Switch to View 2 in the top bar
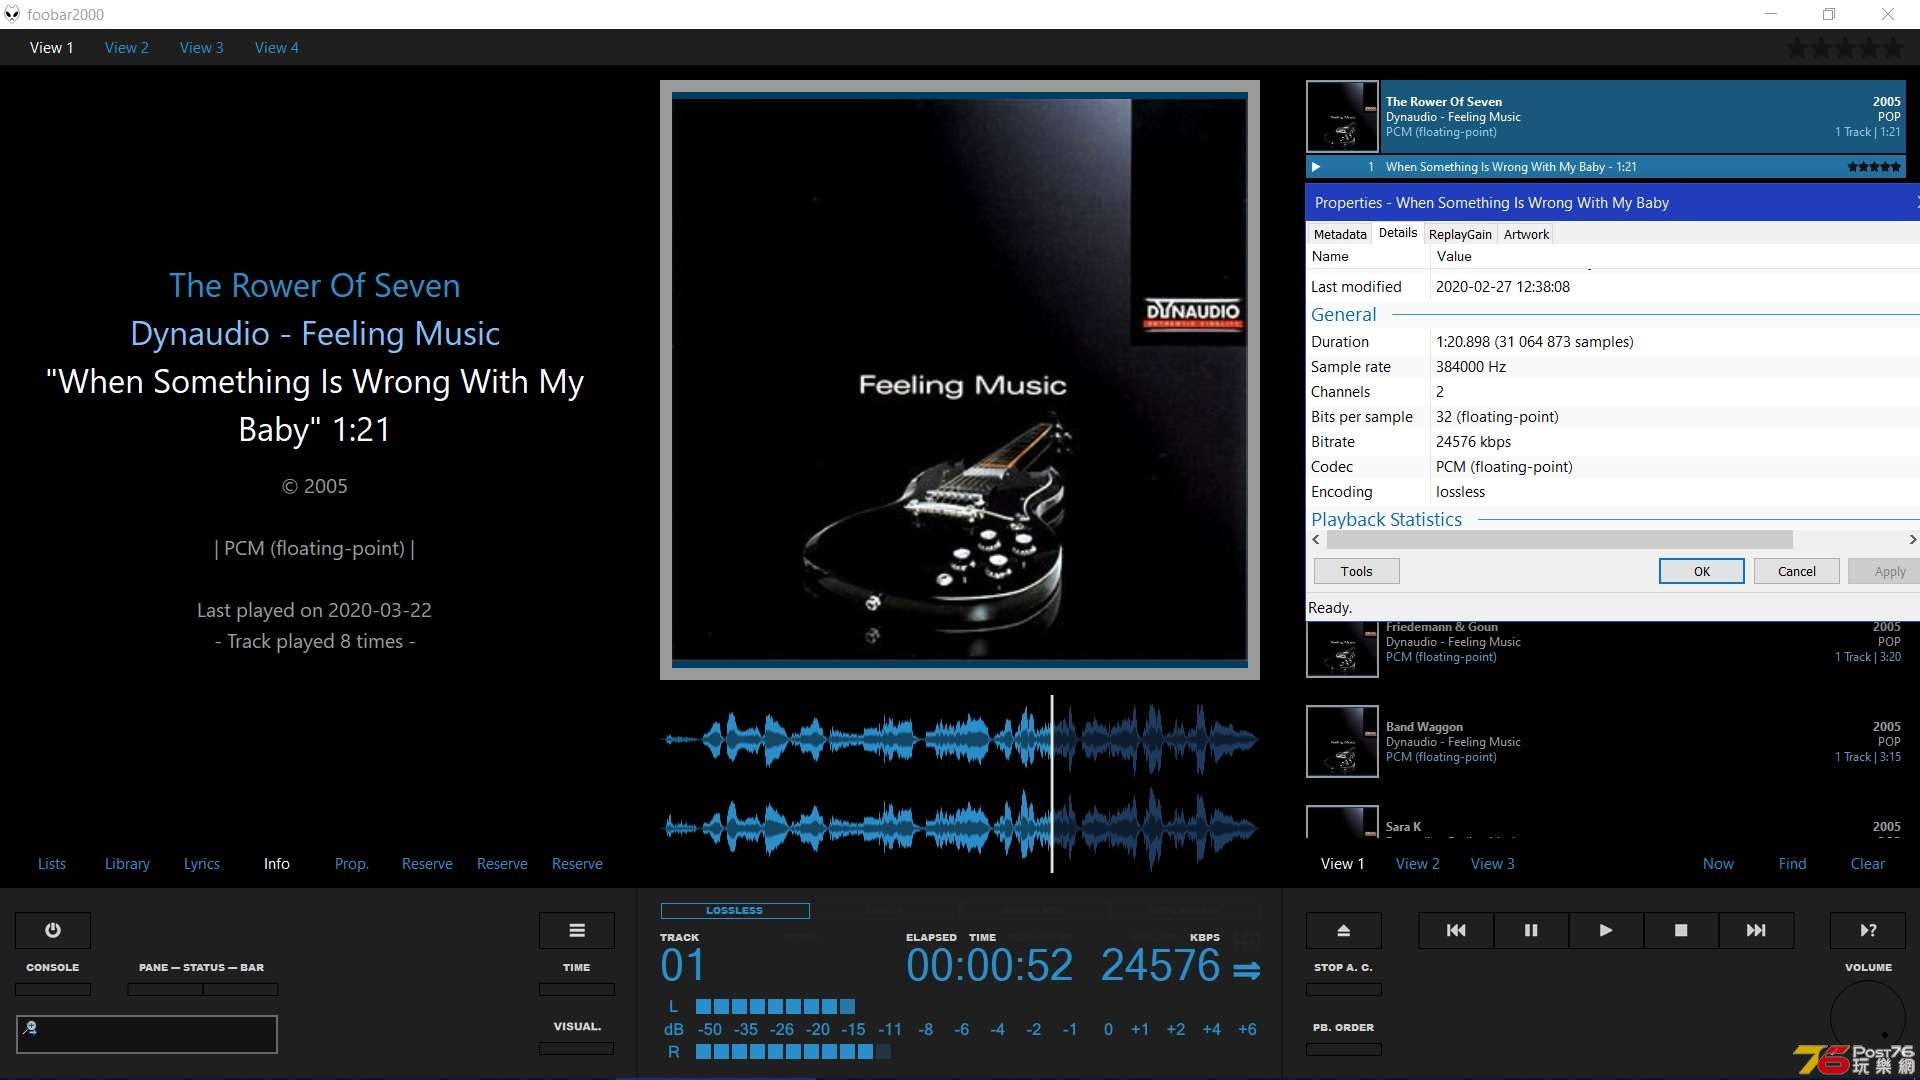 click(x=126, y=48)
